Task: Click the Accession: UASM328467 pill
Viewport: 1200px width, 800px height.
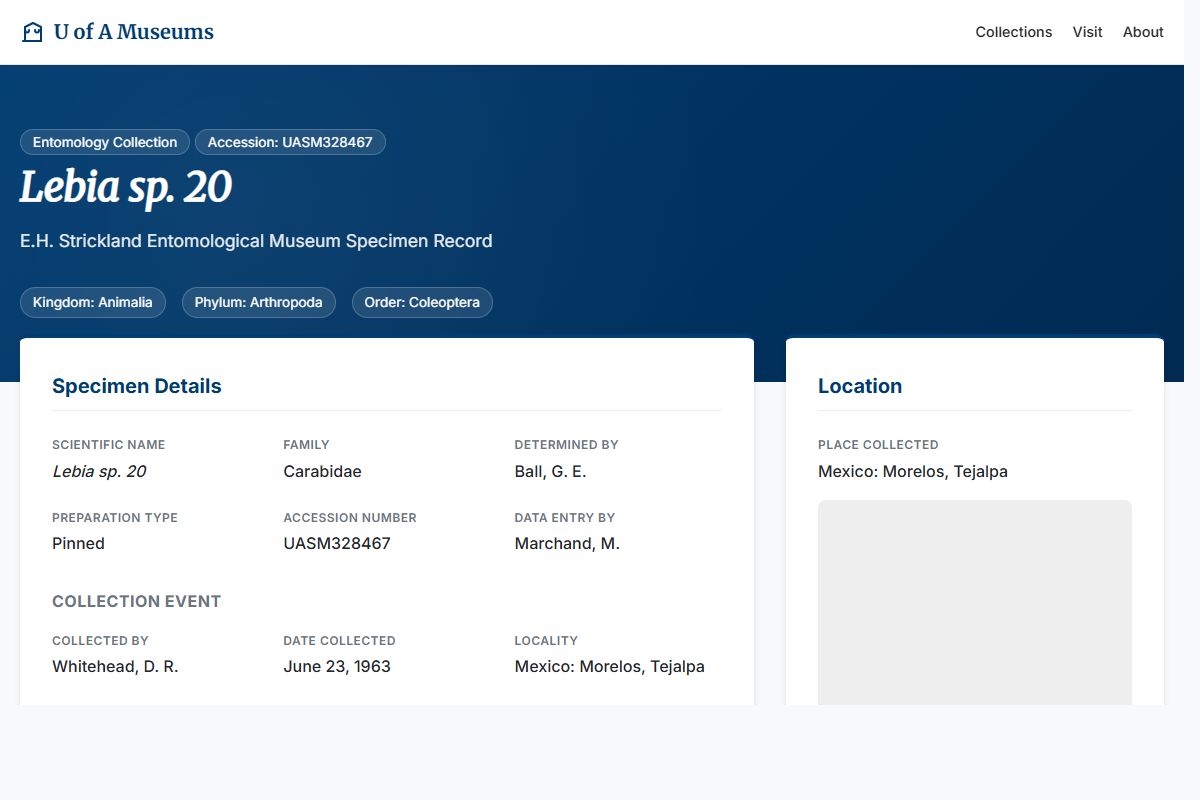Action: (290, 142)
